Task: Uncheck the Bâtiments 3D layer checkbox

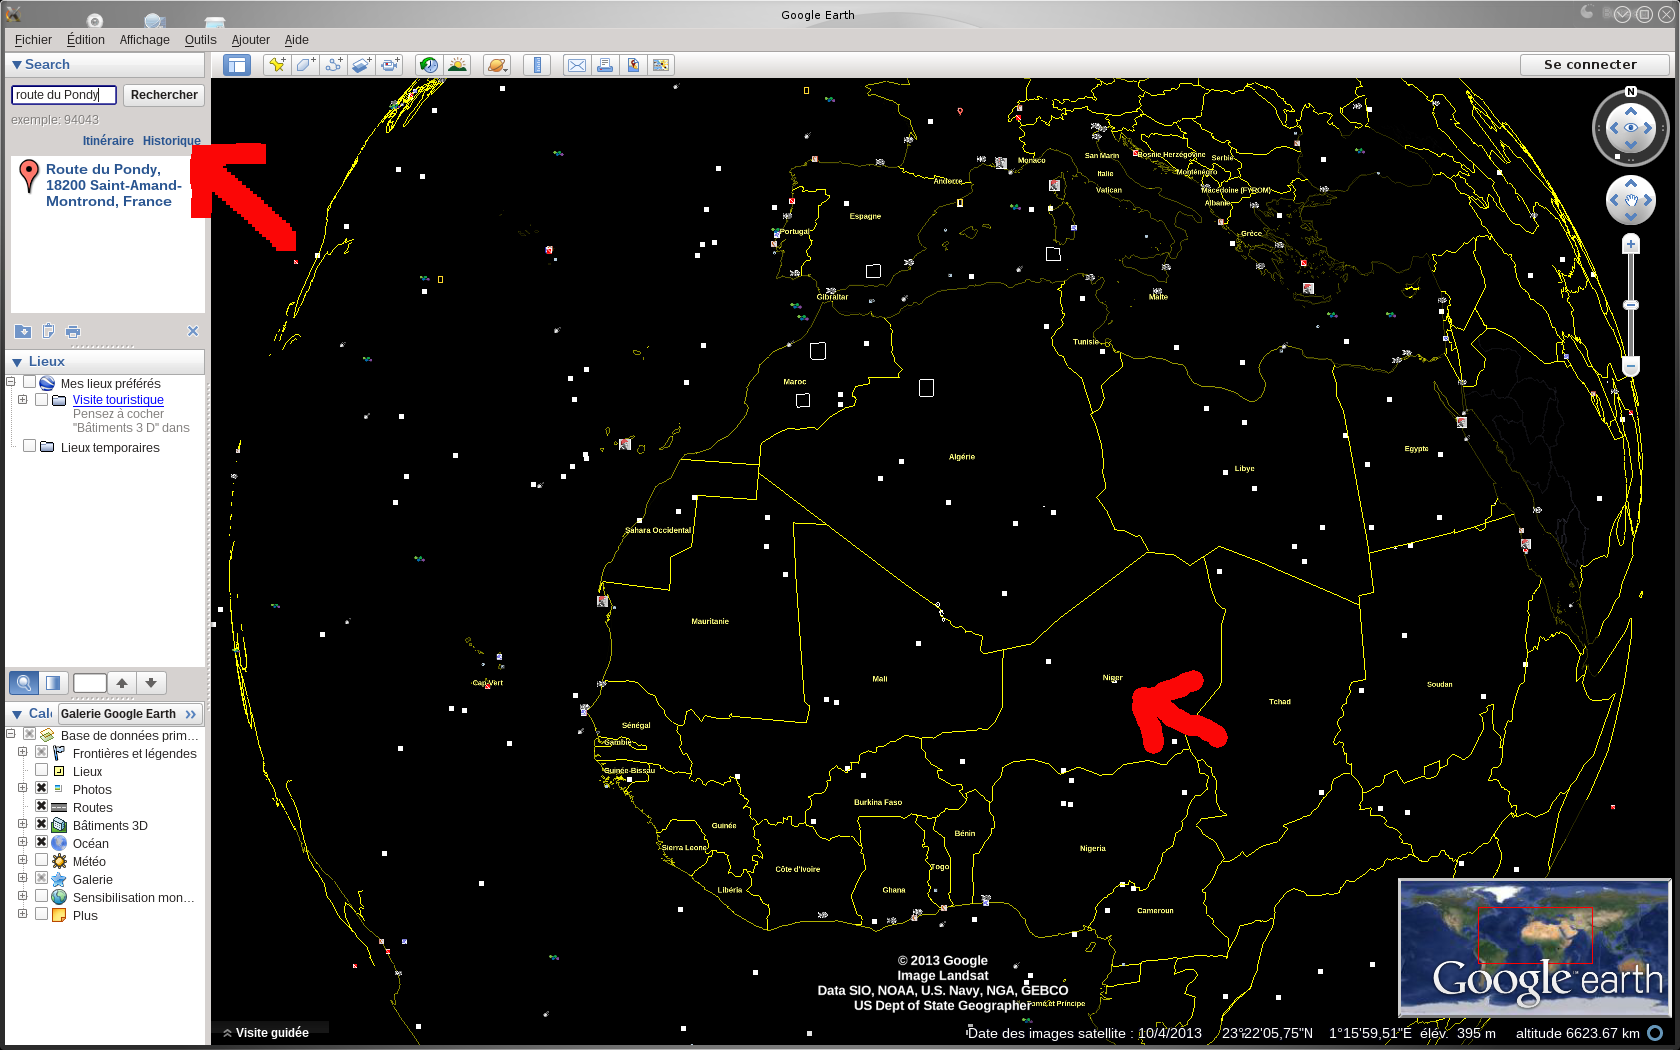Action: pos(42,824)
